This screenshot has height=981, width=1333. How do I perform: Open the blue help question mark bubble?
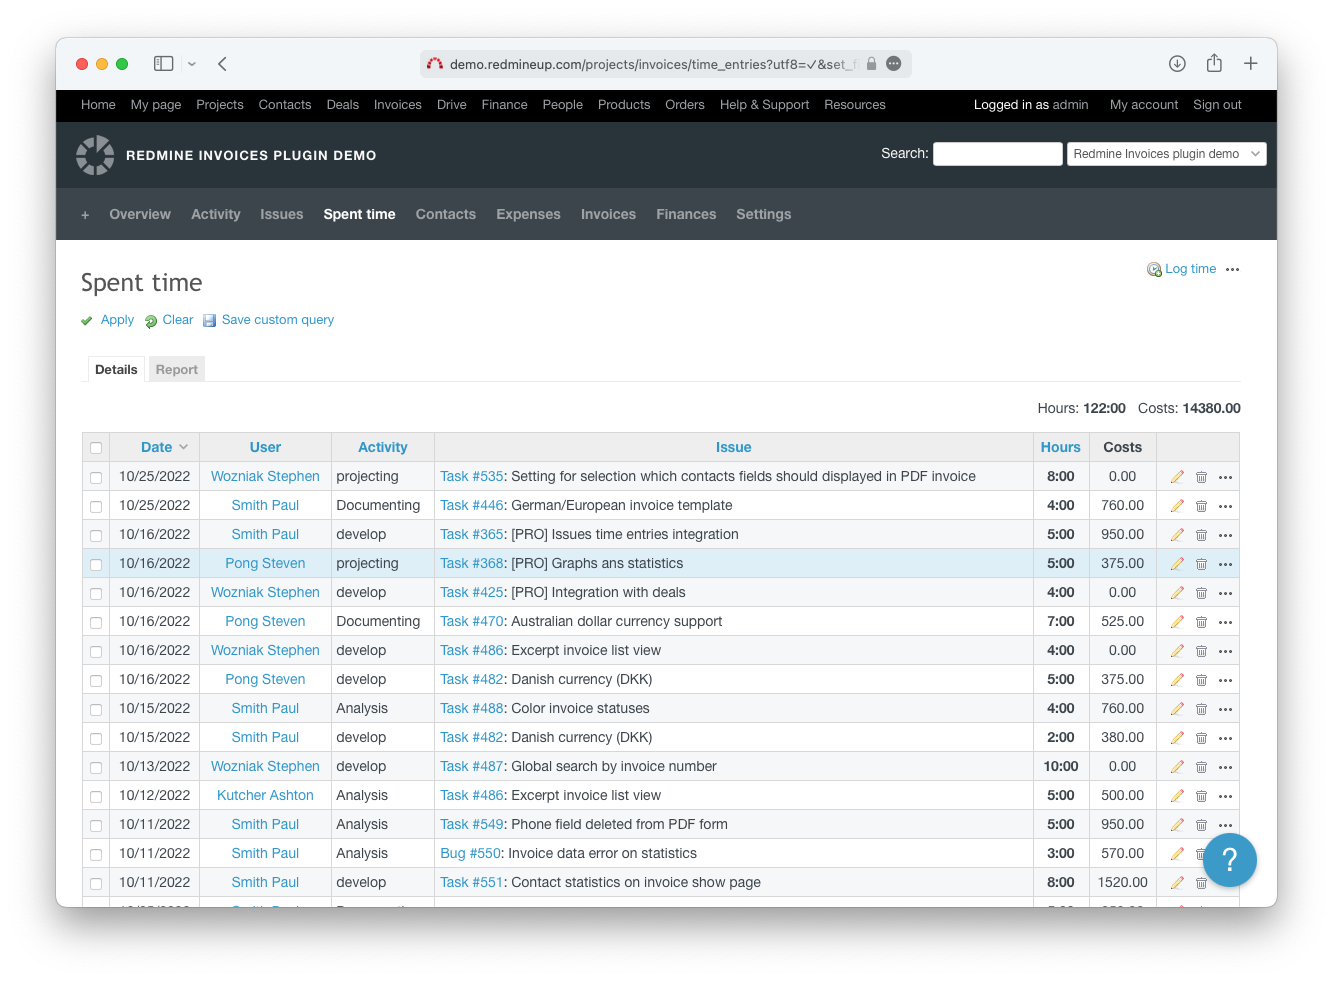(1229, 859)
